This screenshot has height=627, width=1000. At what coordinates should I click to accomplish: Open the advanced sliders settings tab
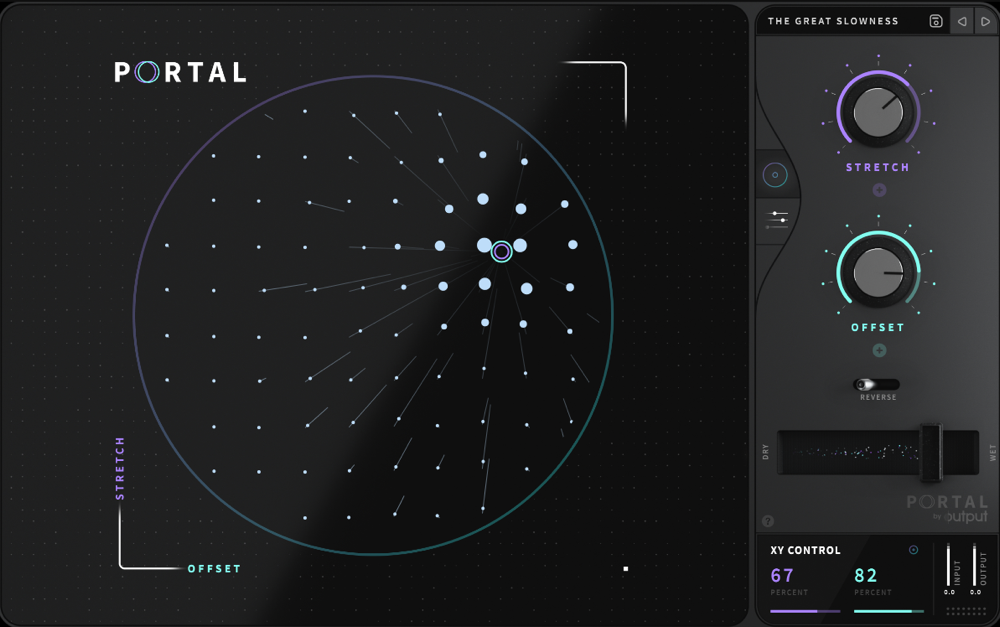777,217
